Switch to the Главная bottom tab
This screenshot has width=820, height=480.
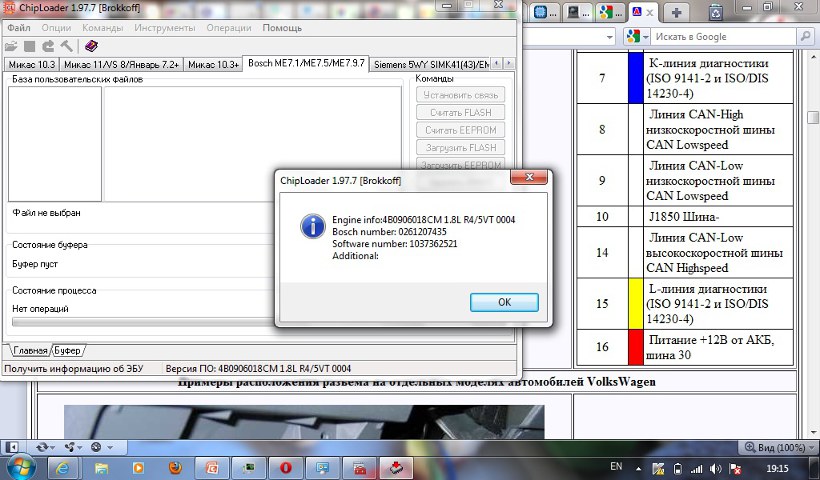click(30, 350)
